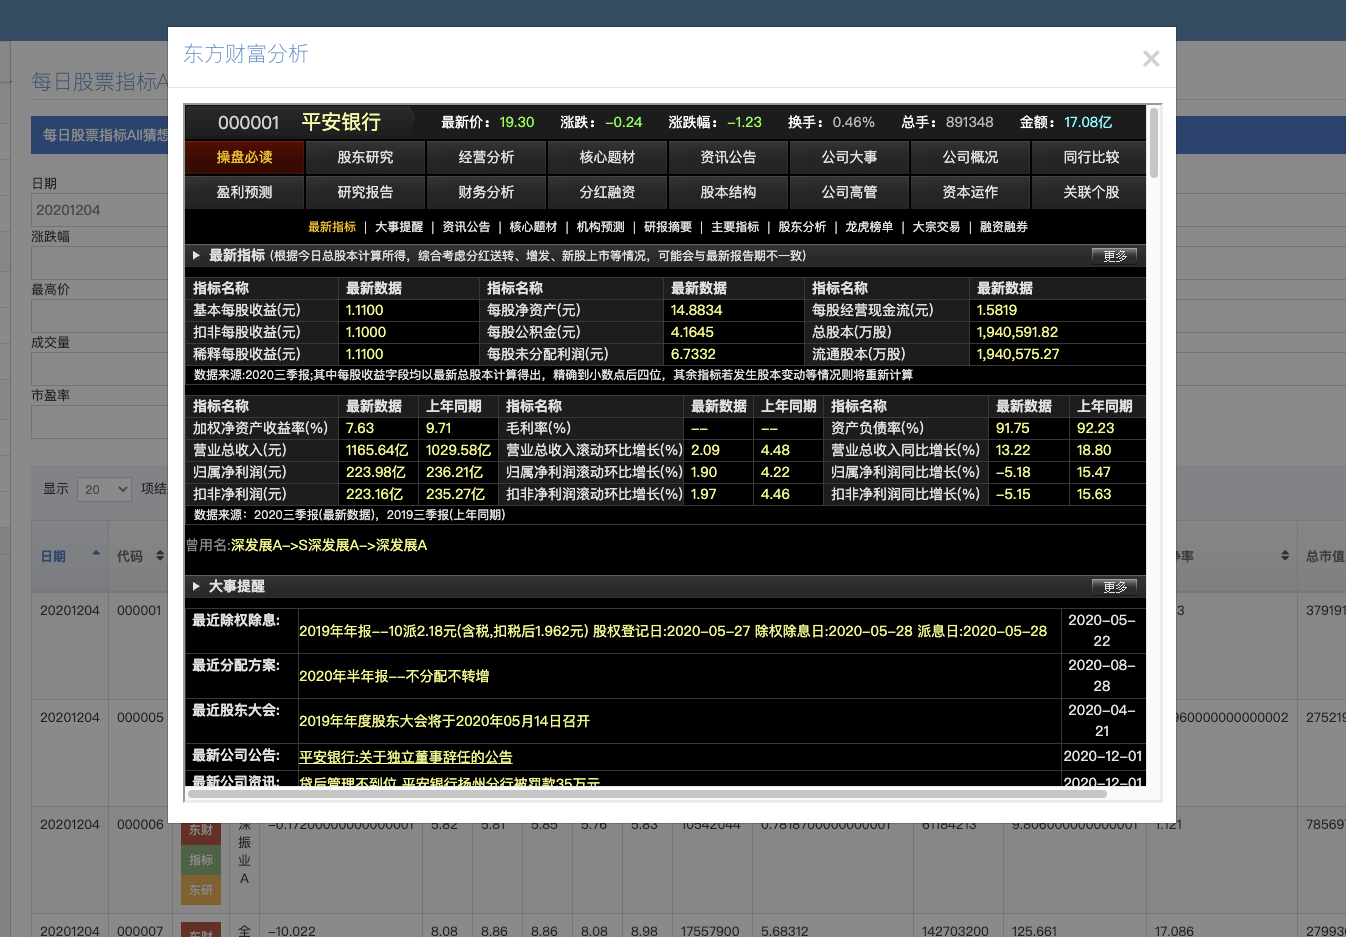Click the dialog vertical scrollbar
This screenshot has height=937, width=1346.
pyautogui.click(x=1154, y=143)
